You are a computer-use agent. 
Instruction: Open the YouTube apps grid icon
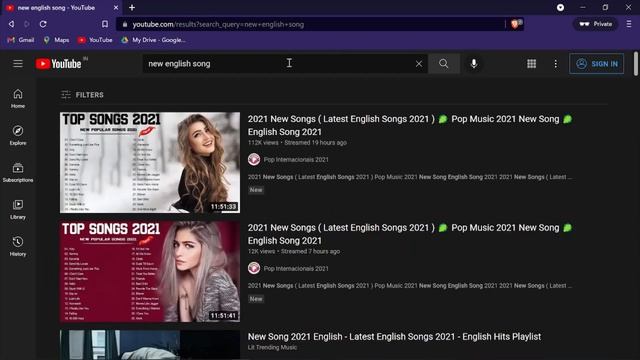(531, 64)
